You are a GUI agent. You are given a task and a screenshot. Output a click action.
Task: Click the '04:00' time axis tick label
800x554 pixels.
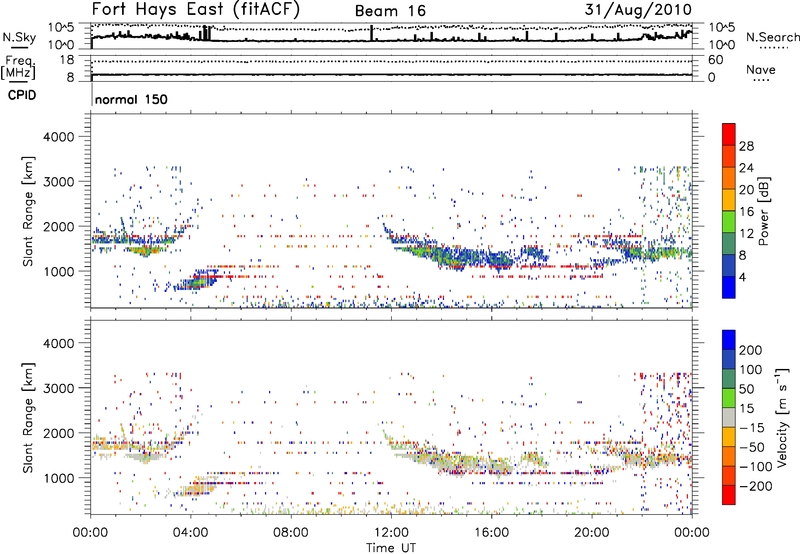click(x=191, y=533)
